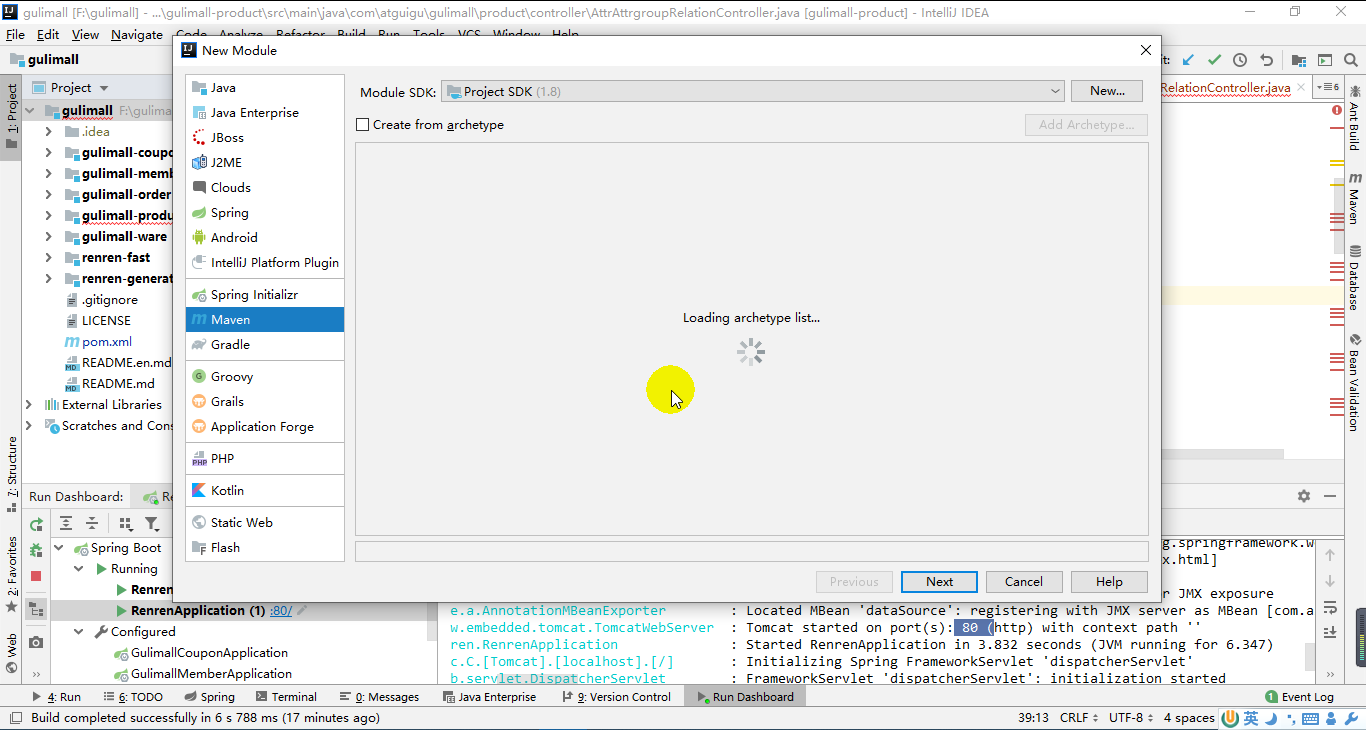Click the Search Everywhere magnifier icon
Image resolution: width=1366 pixels, height=730 pixels.
[1351, 60]
